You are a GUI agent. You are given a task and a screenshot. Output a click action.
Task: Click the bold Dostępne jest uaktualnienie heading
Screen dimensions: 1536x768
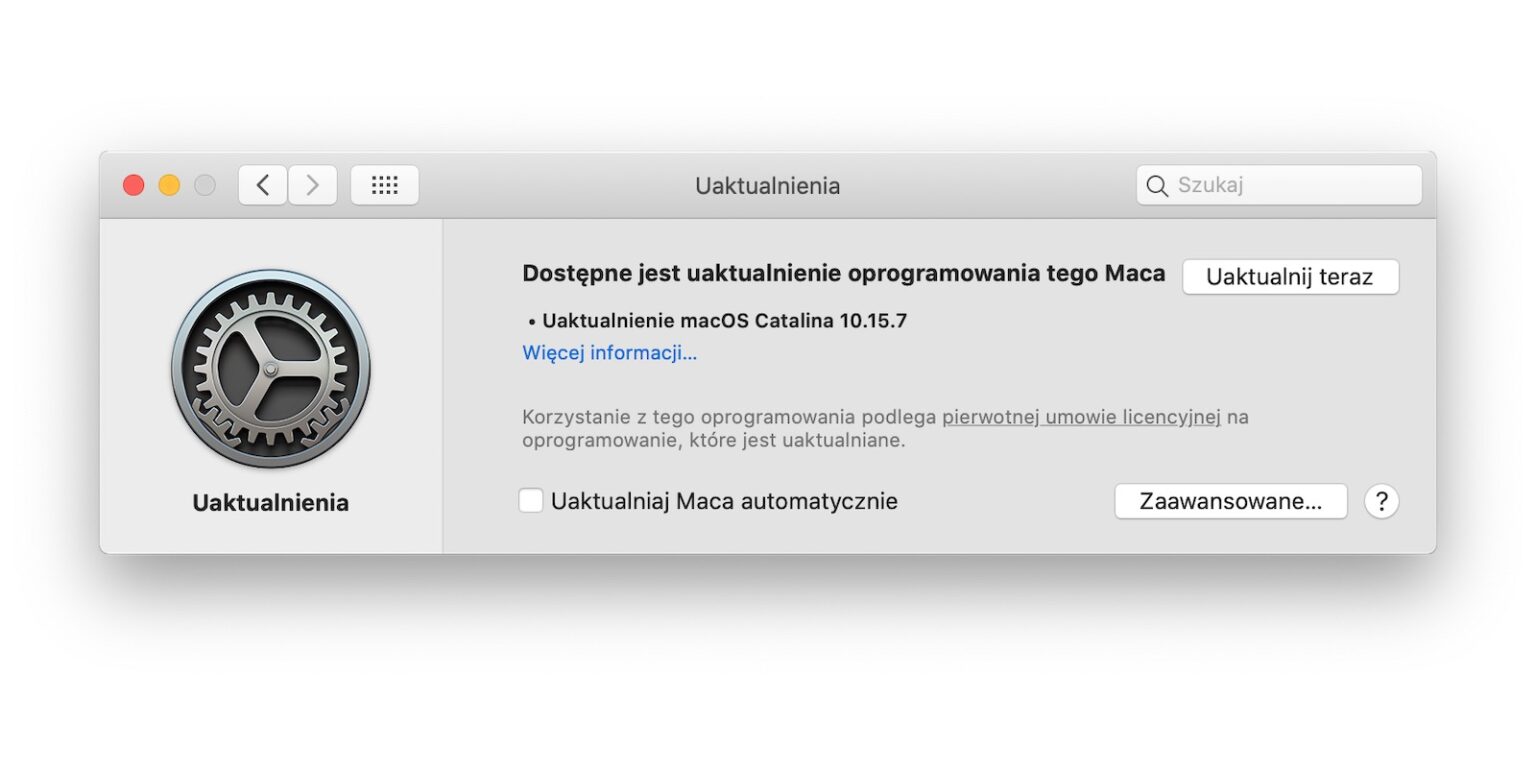(843, 274)
